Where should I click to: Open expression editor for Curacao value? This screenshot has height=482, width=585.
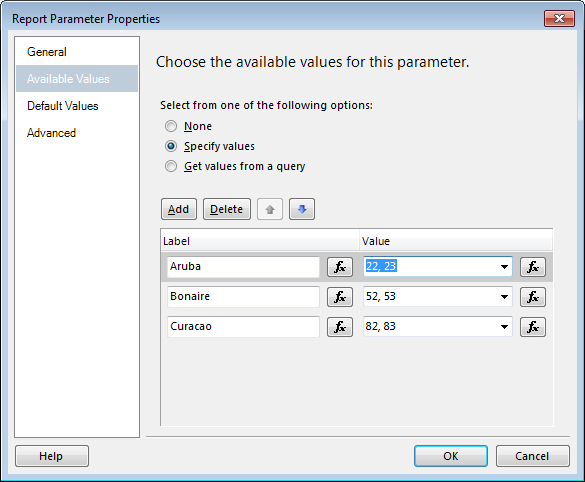tap(533, 327)
